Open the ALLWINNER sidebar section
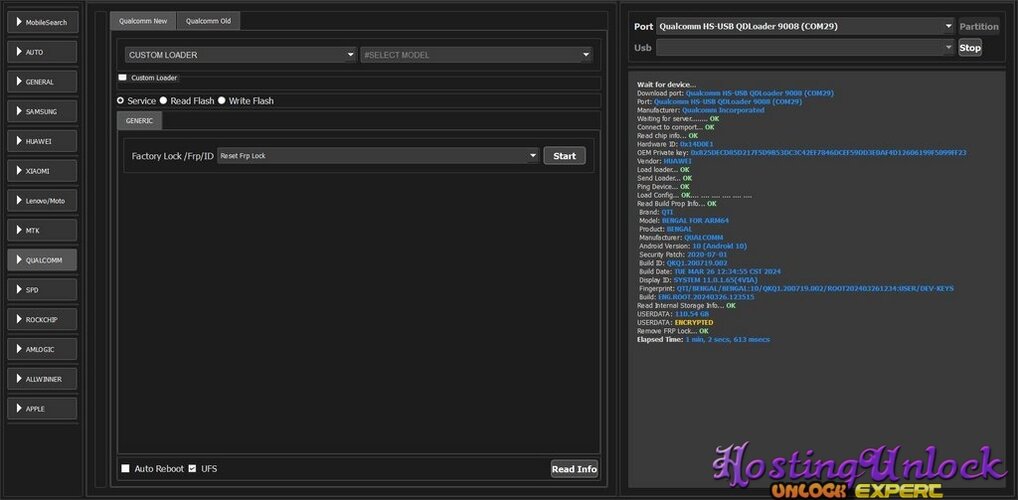The height and width of the screenshot is (500, 1018). pos(42,379)
